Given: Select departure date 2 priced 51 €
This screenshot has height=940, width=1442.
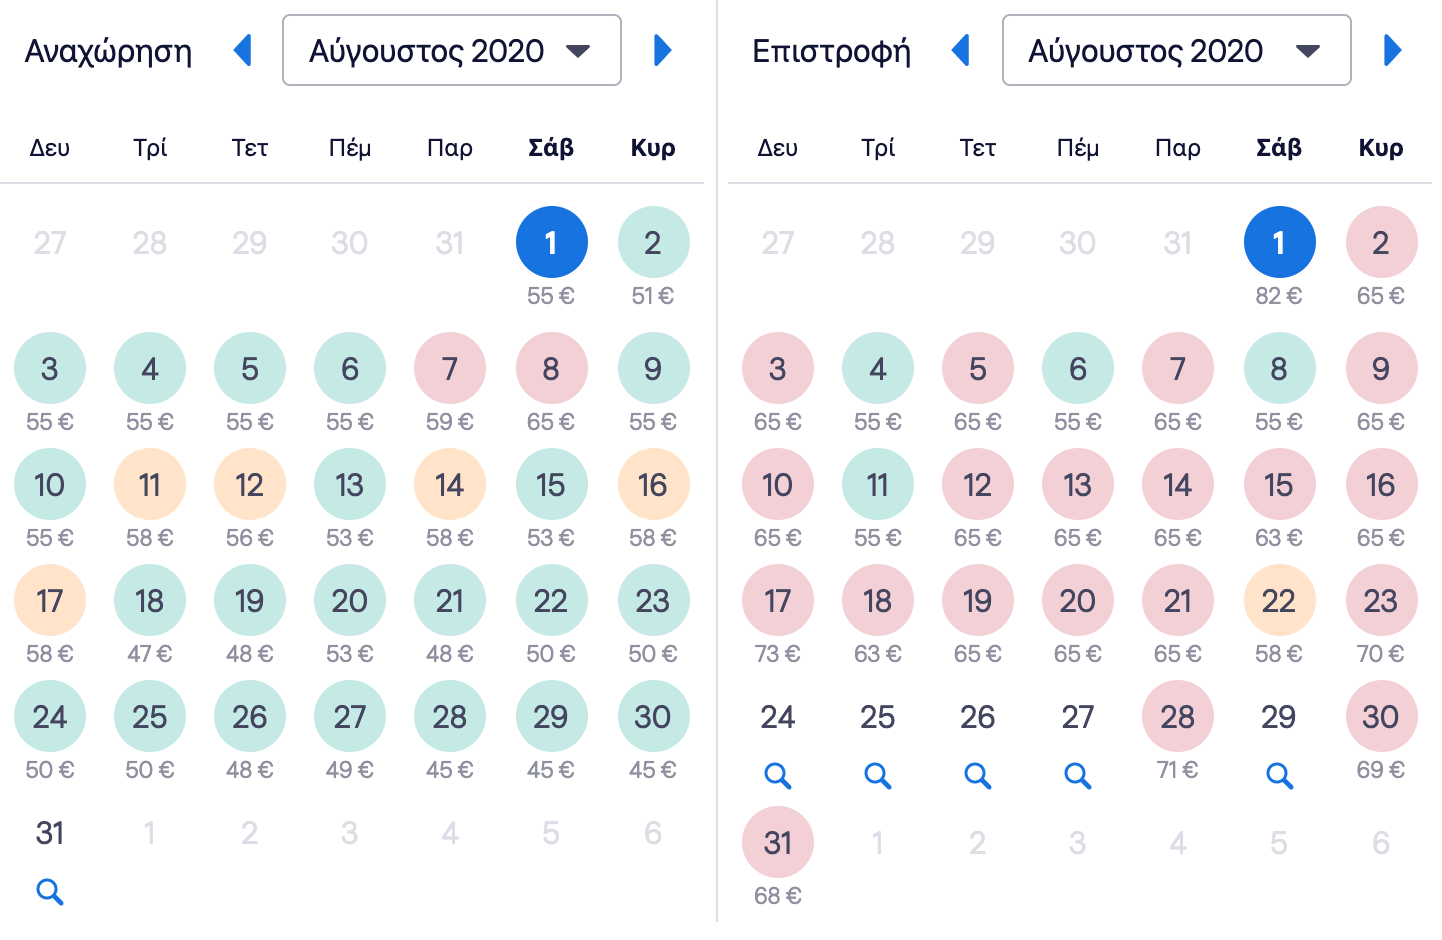Looking at the screenshot, I should click(653, 243).
